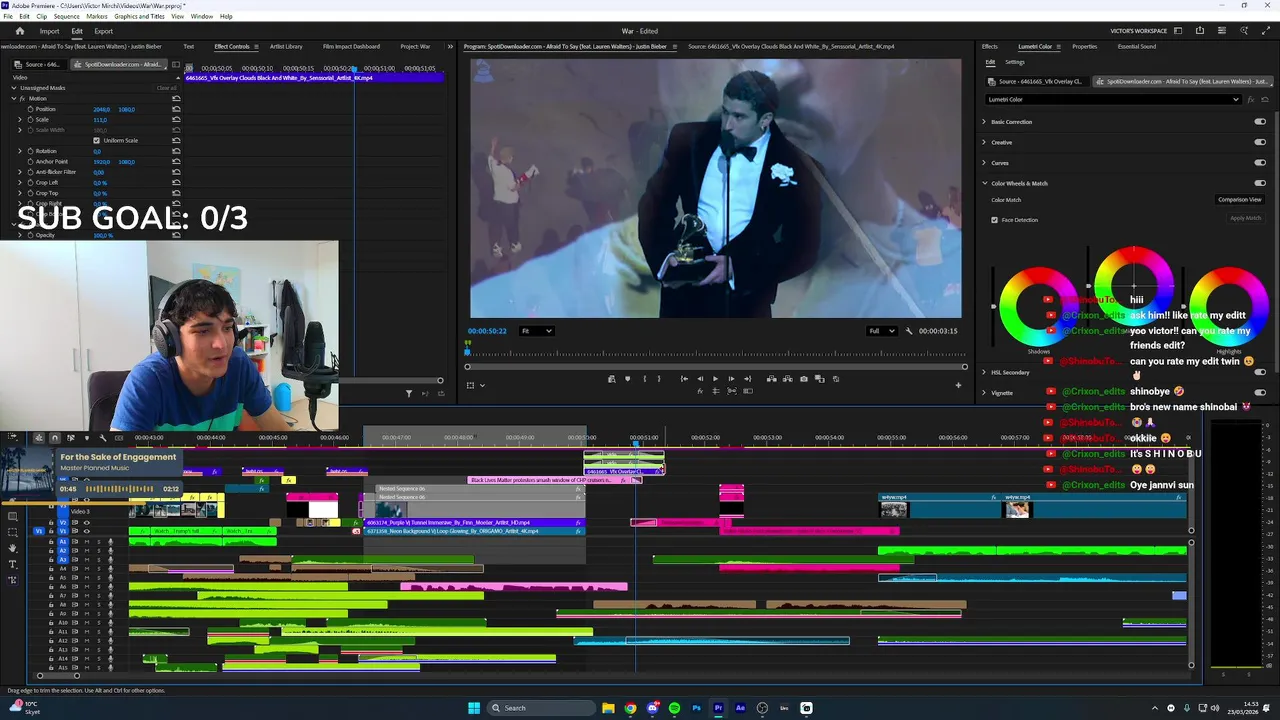This screenshot has height=720, width=1280.
Task: Open After Effects from Windows taskbar
Action: coord(740,708)
